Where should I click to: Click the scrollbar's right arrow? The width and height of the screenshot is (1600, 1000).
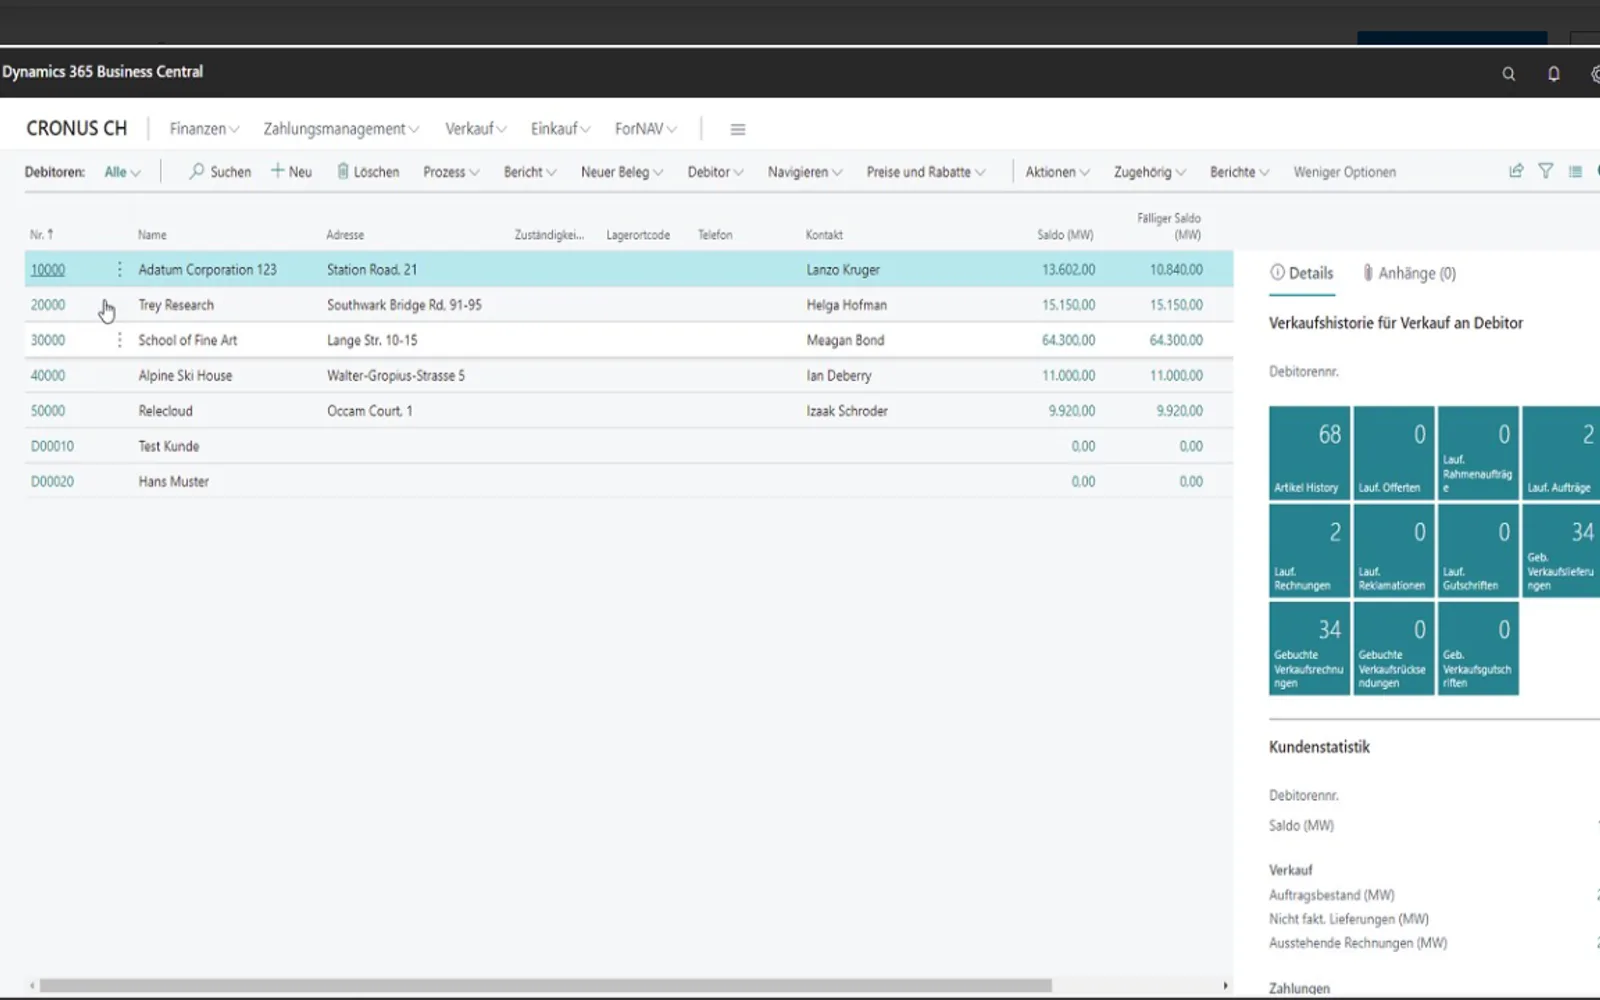click(x=1225, y=985)
